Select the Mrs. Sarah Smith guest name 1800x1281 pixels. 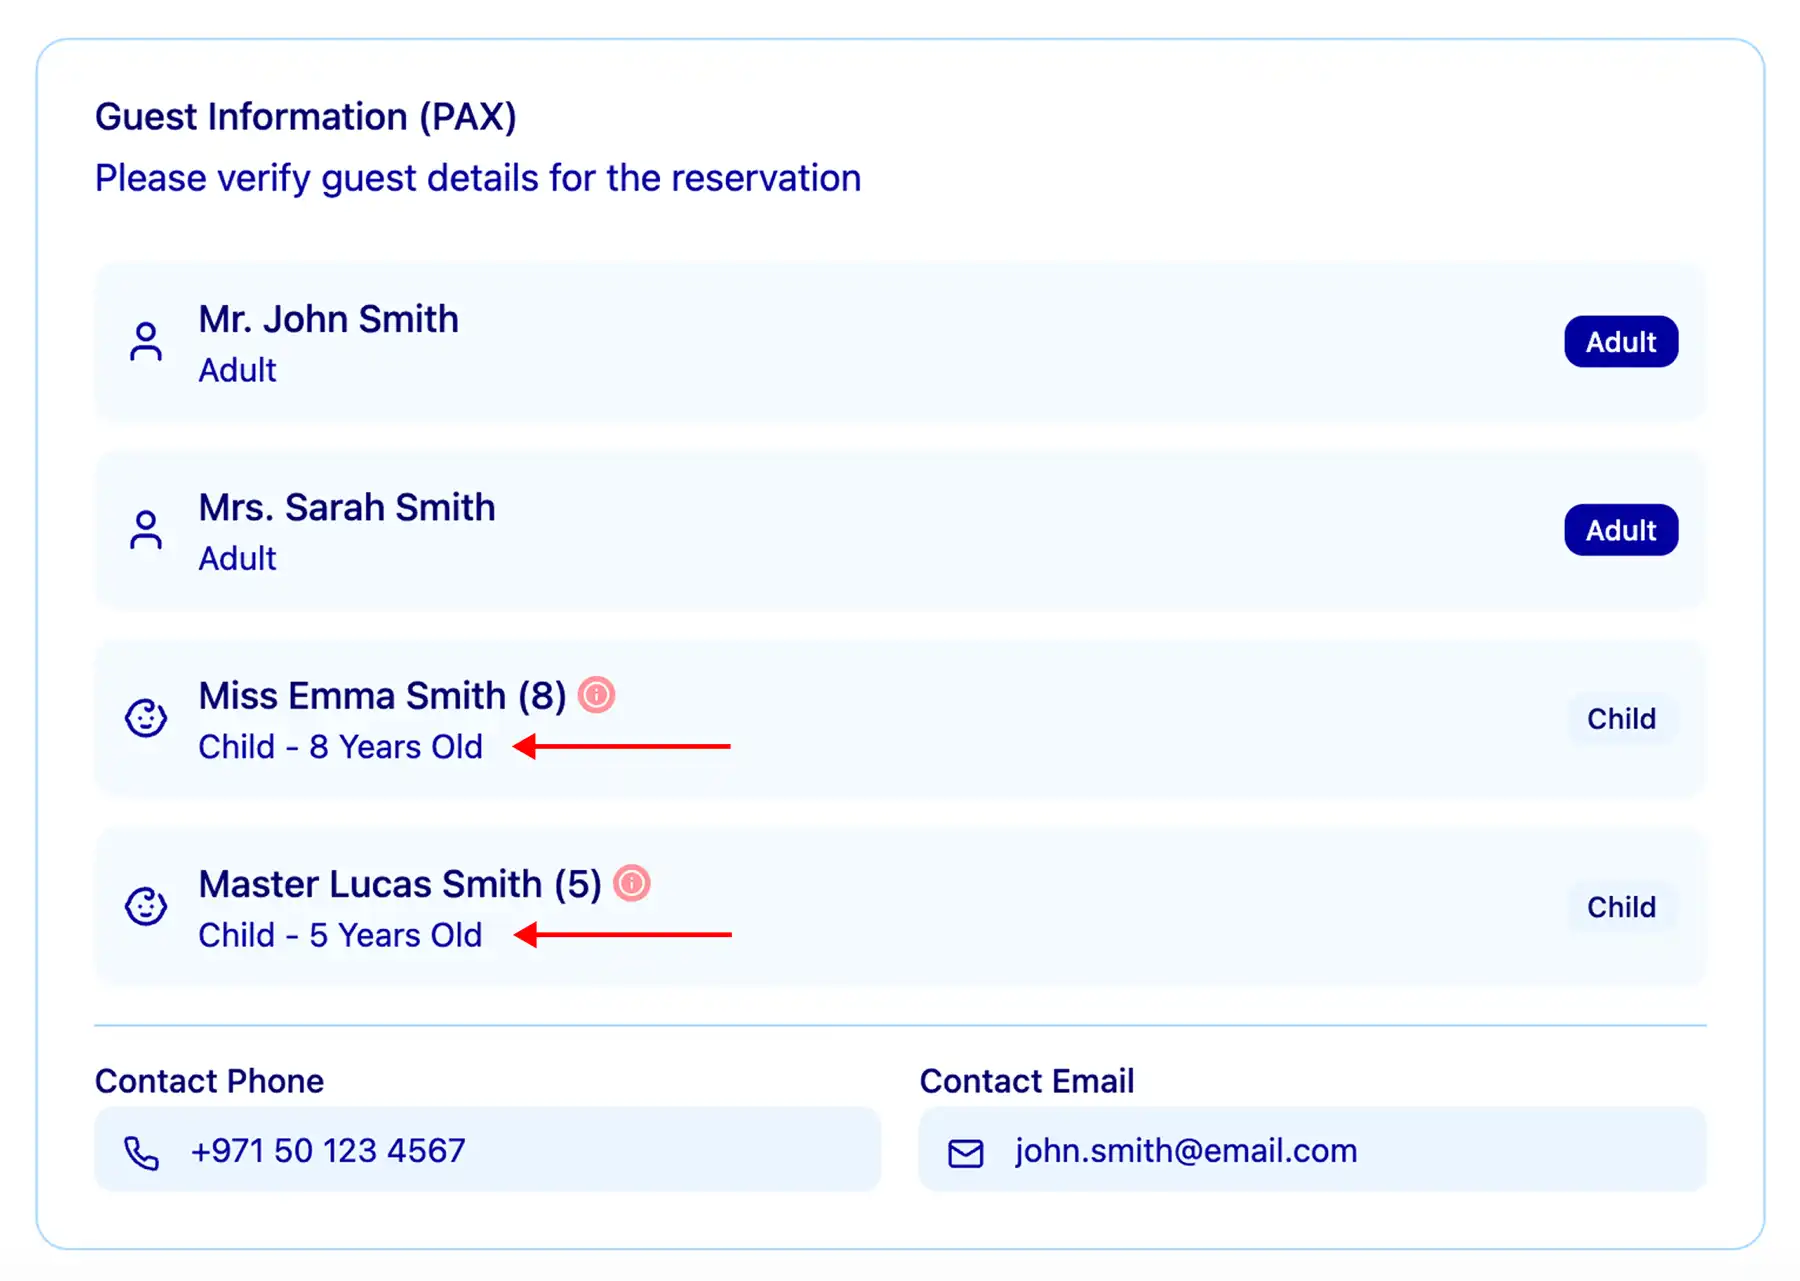(x=347, y=508)
